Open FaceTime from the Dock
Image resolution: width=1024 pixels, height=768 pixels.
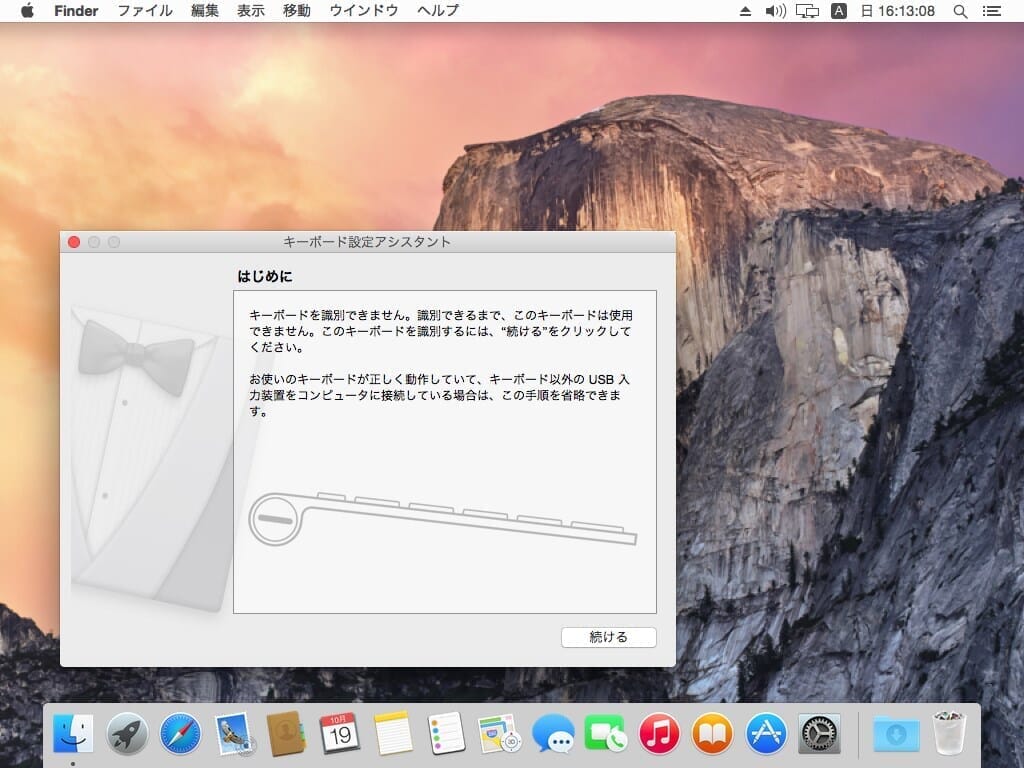click(x=605, y=735)
